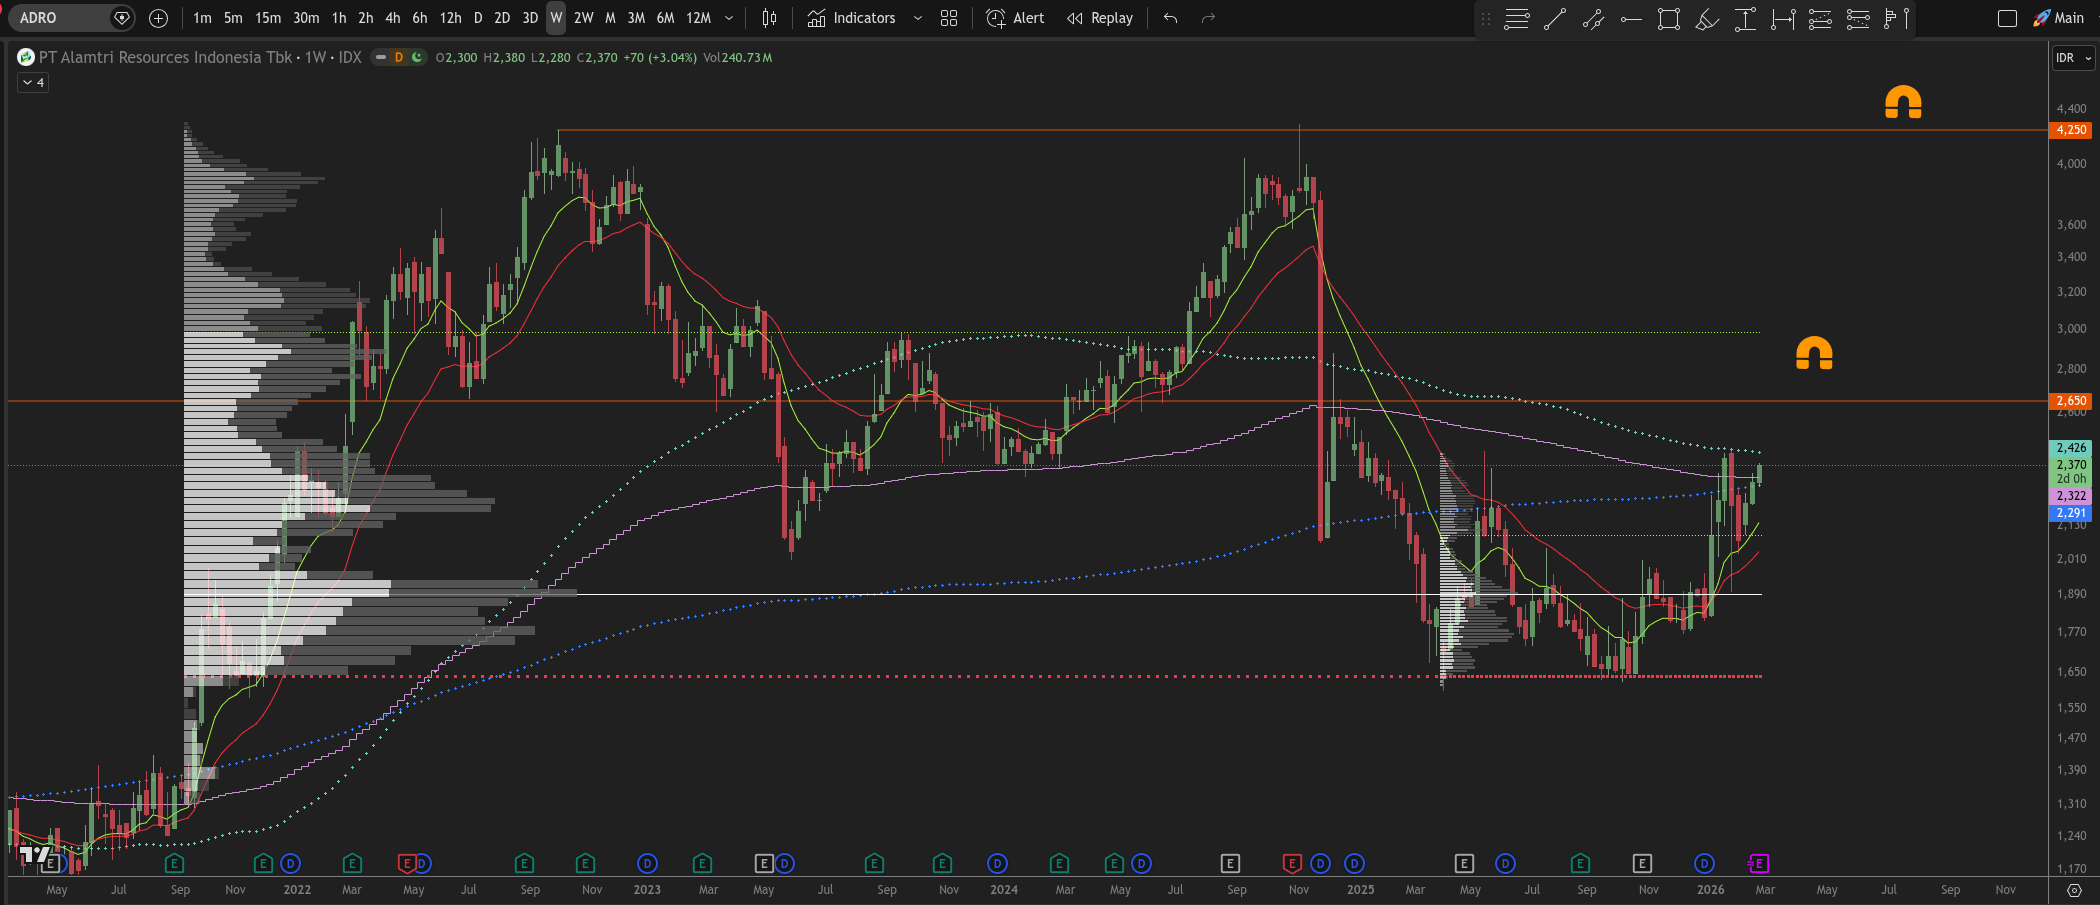Change the chart to the 1h interval
2100x905 pixels.
point(339,18)
